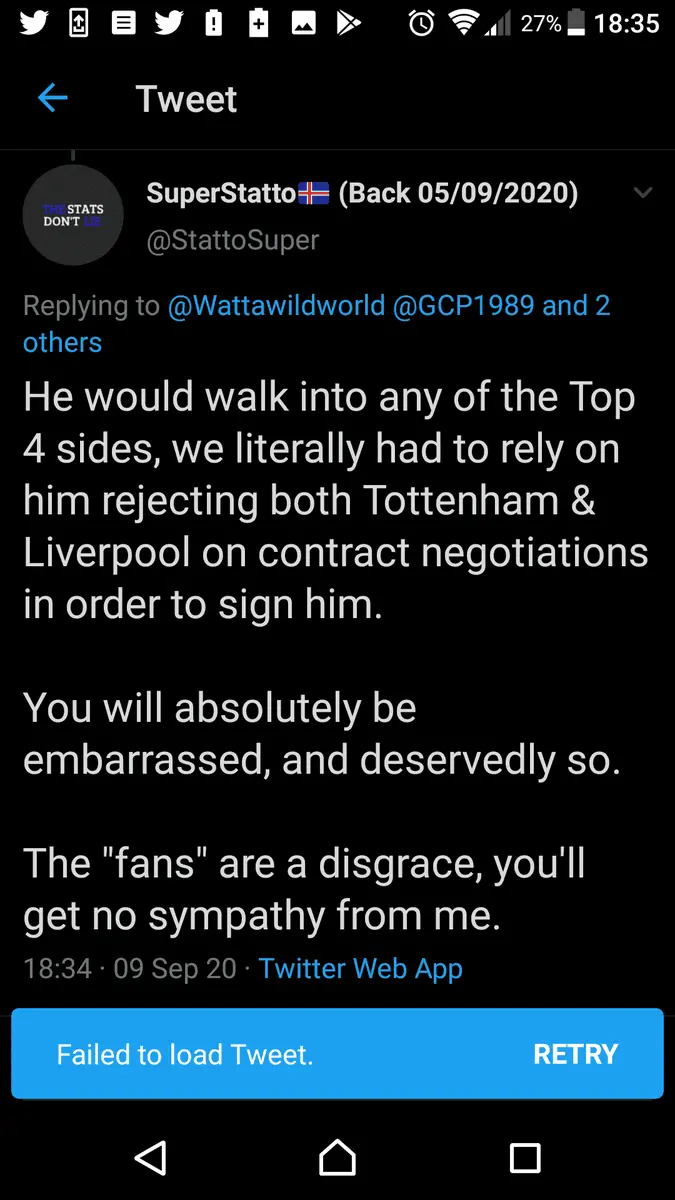Viewport: 675px width, 1200px height.
Task: Tap the Play Store notification icon
Action: coord(347,23)
